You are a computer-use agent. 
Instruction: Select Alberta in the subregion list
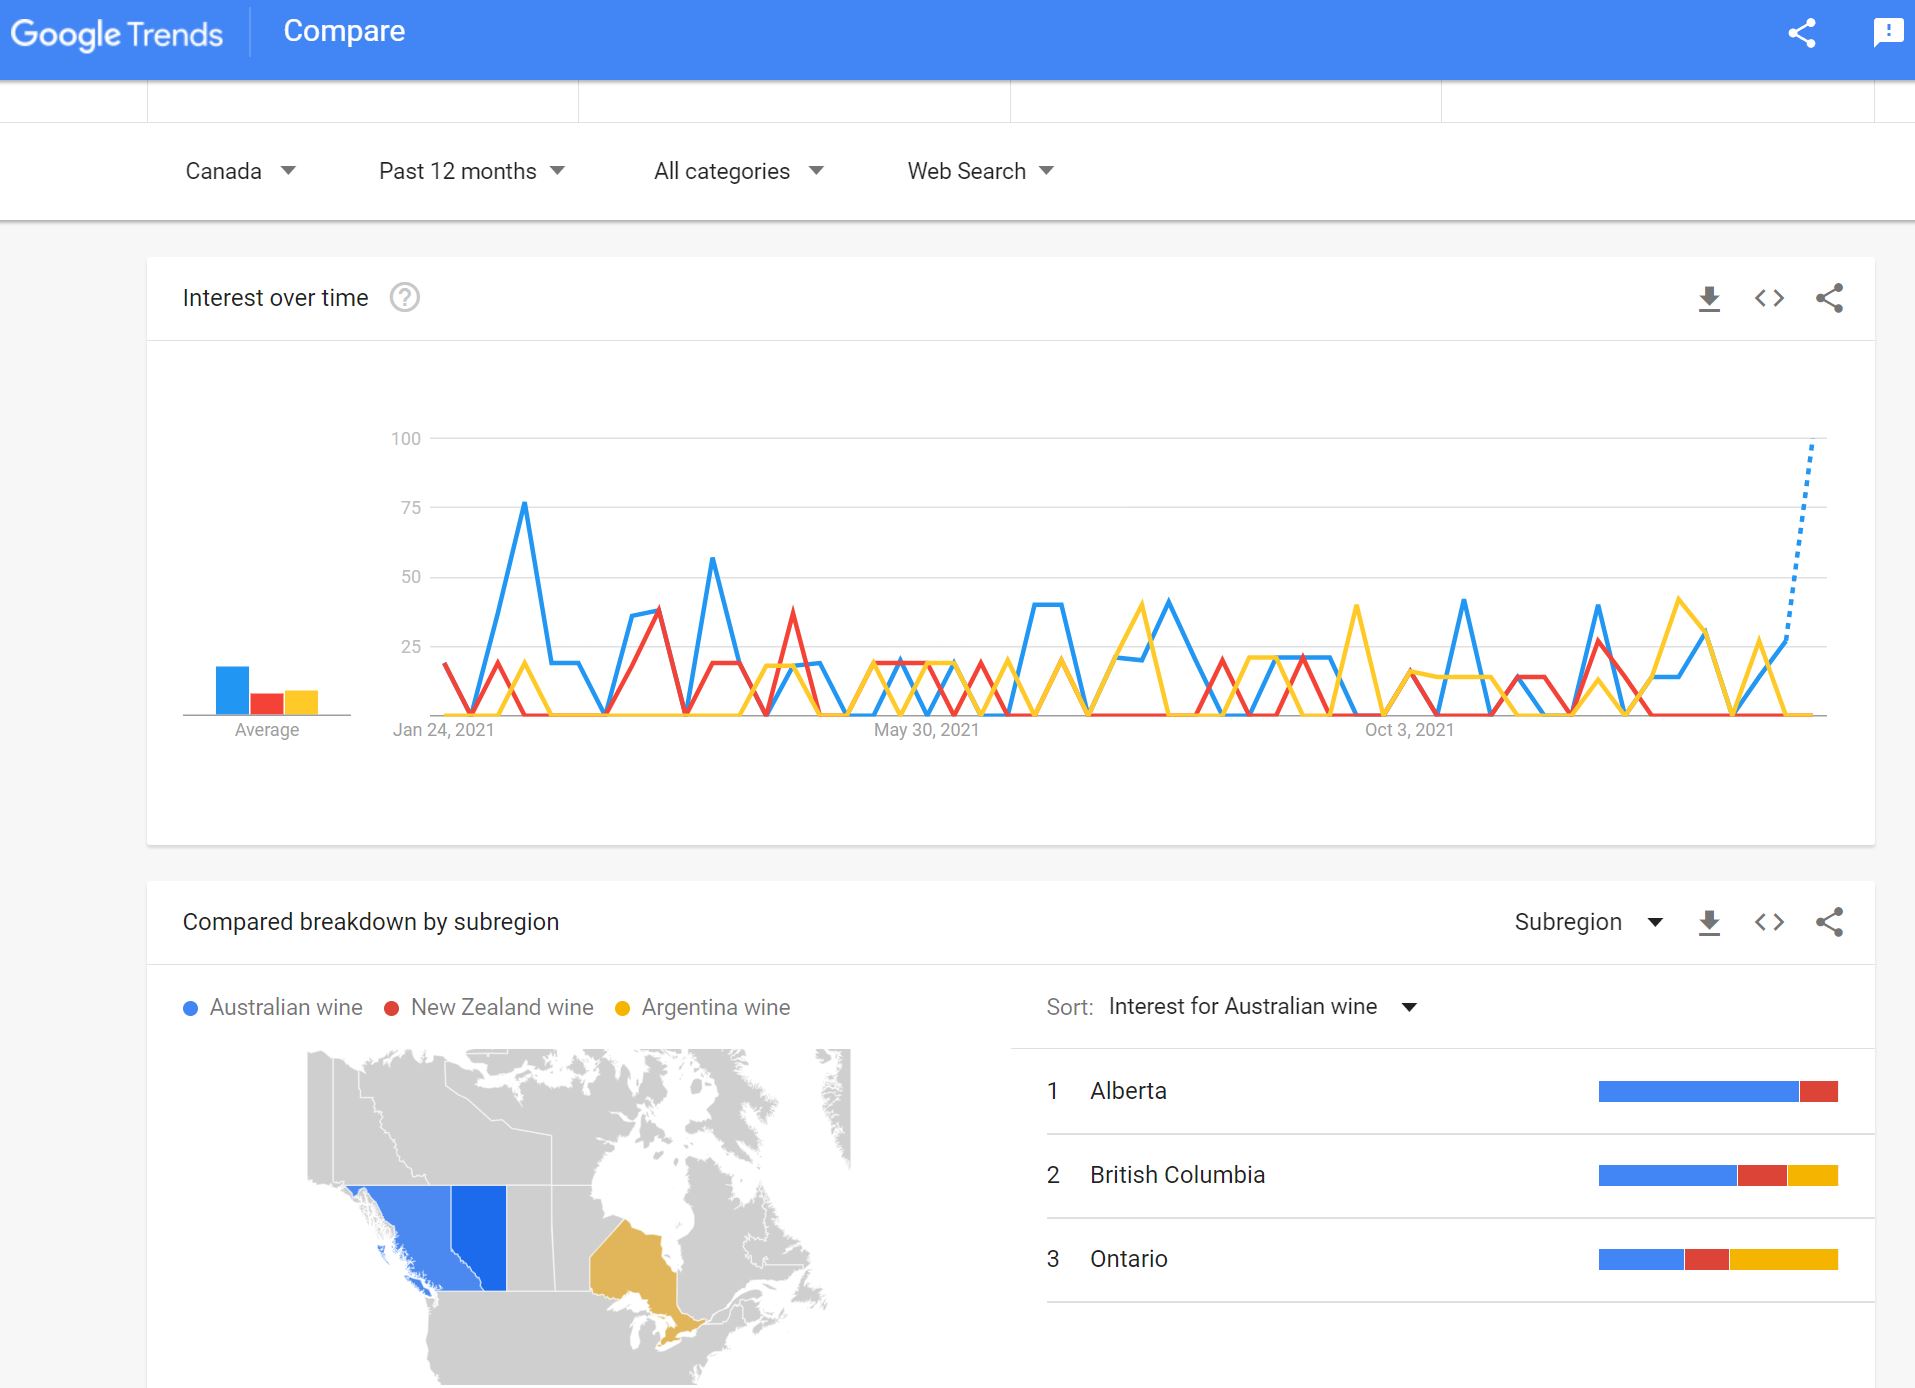pyautogui.click(x=1128, y=1091)
